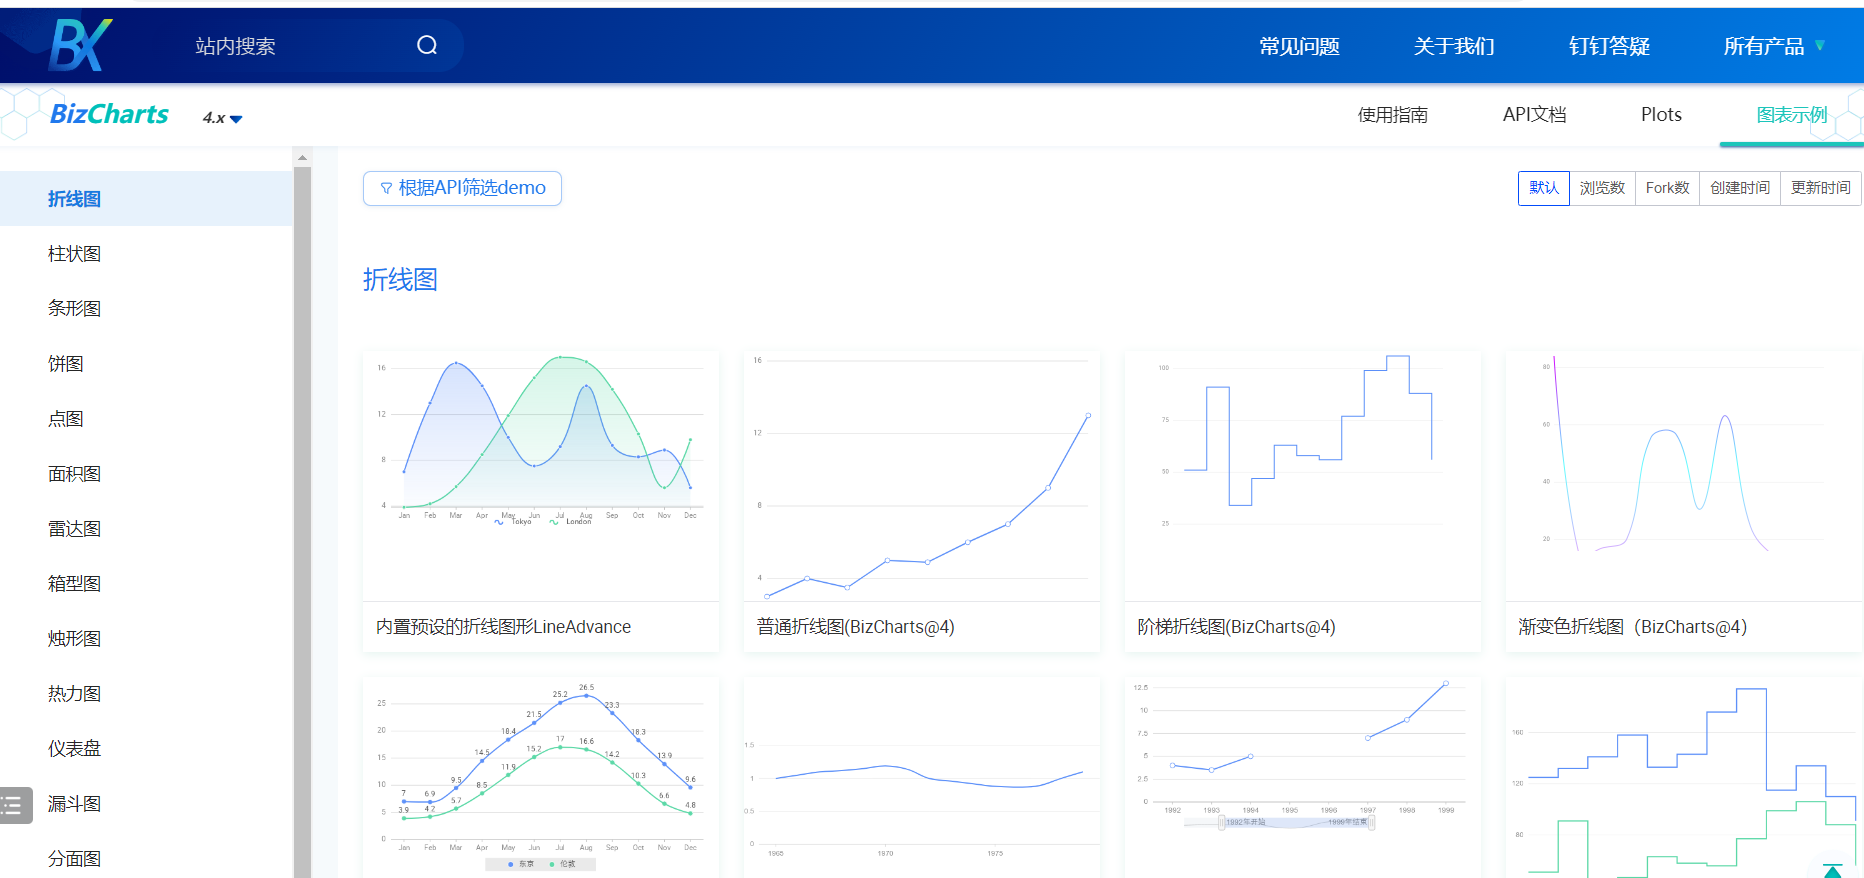
Task: Open the 4.x version dropdown
Action: (222, 118)
